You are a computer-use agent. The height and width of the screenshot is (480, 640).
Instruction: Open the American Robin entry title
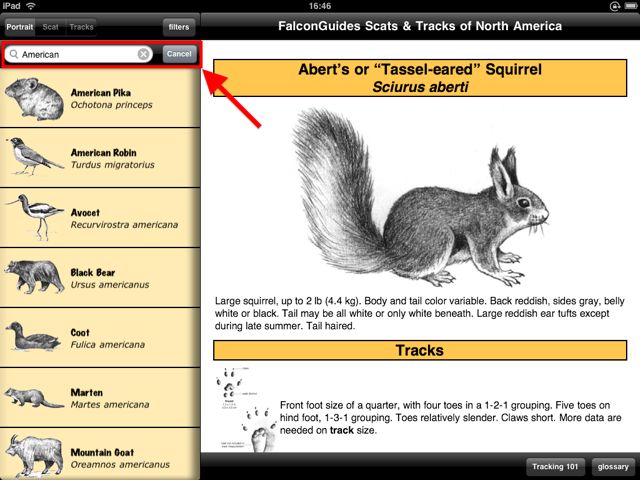click(x=104, y=153)
